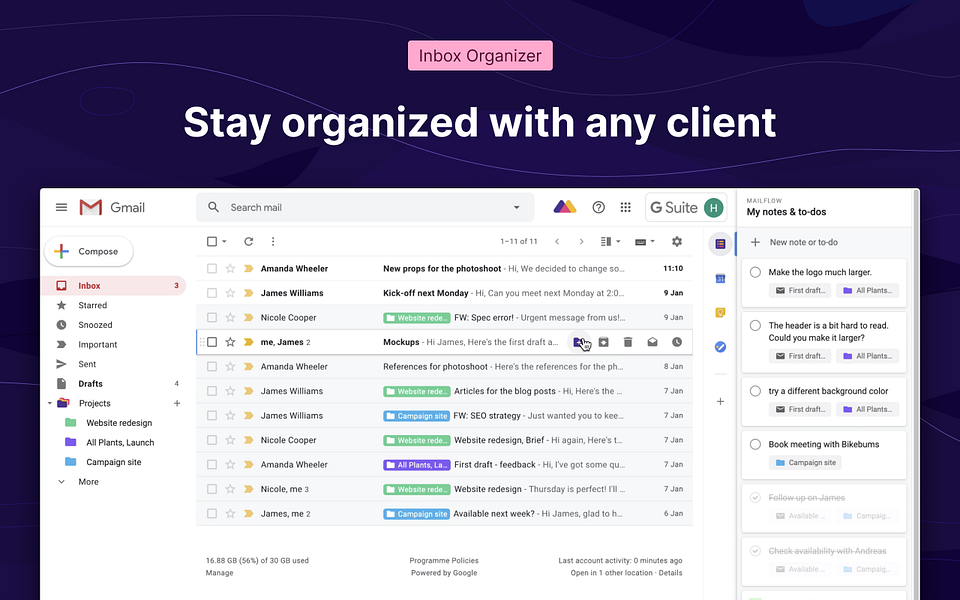Open the Website redesign project folder
This screenshot has height=600, width=960.
[x=119, y=423]
